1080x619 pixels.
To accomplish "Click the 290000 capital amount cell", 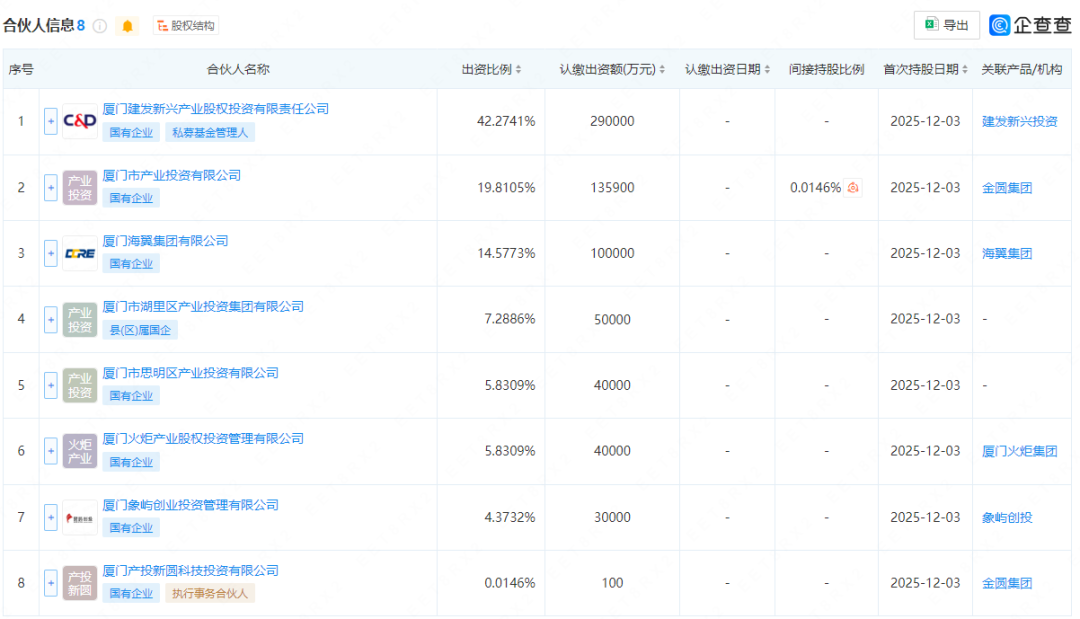I will click(612, 121).
